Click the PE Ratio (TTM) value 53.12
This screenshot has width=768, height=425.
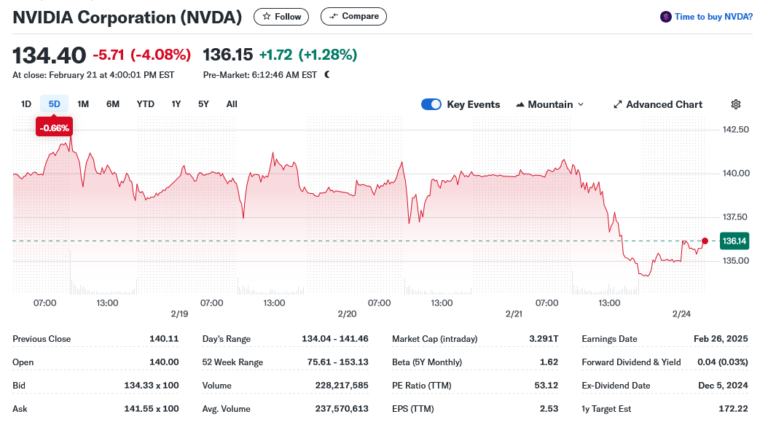pos(546,385)
